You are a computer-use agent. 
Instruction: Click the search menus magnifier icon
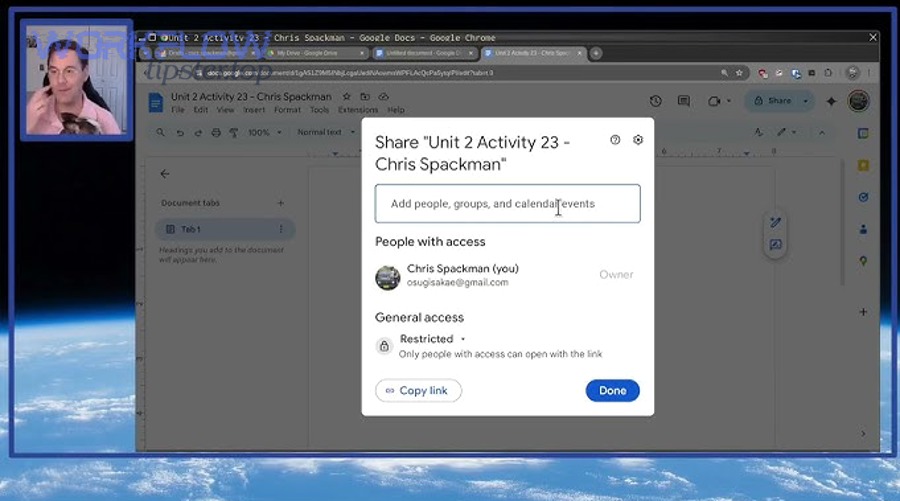coord(161,133)
